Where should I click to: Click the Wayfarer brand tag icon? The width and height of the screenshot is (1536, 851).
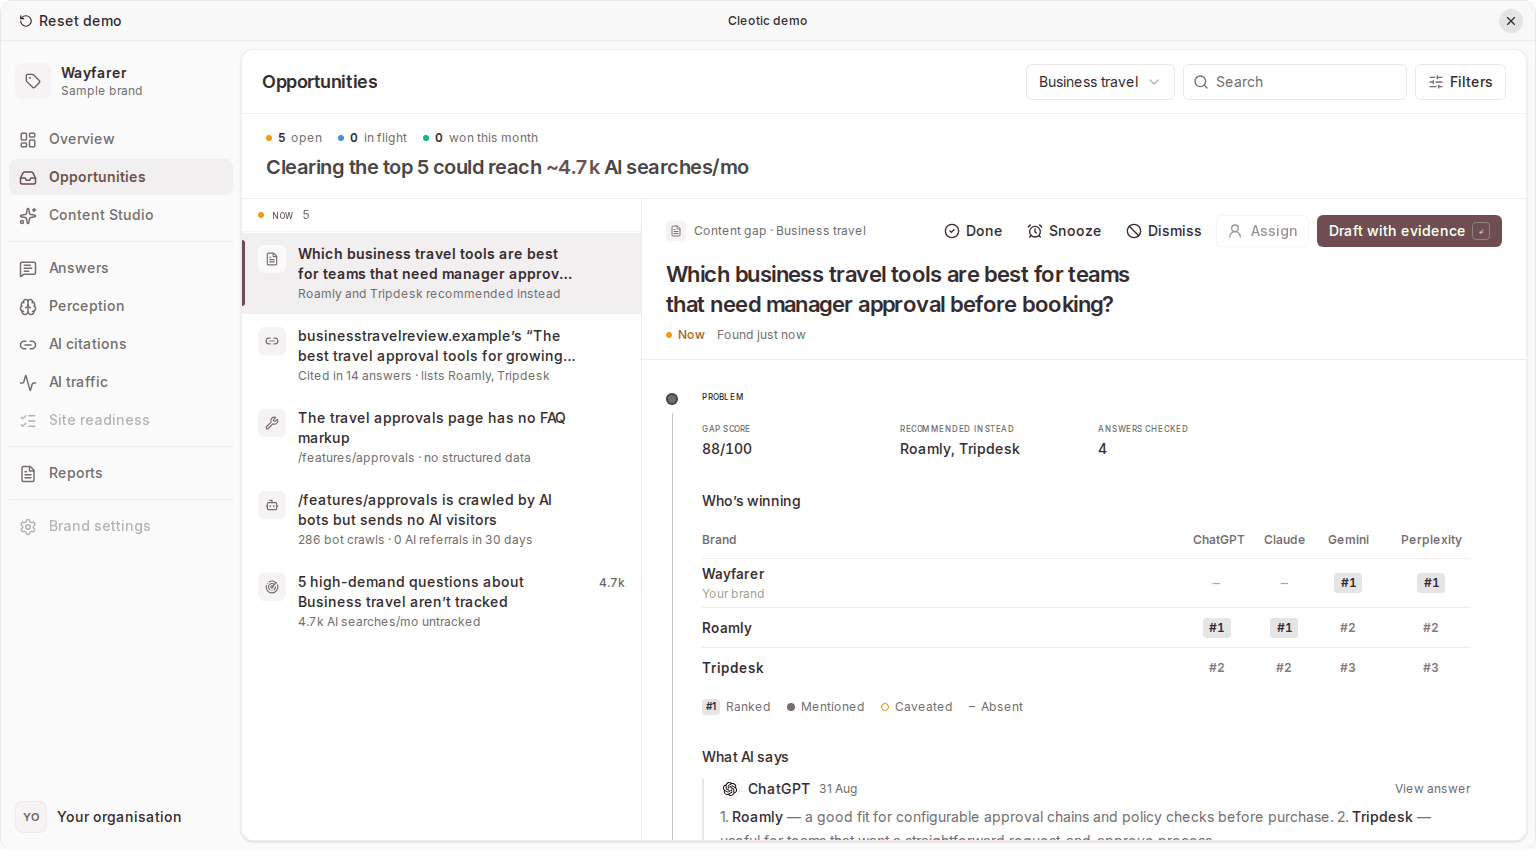pyautogui.click(x=32, y=81)
